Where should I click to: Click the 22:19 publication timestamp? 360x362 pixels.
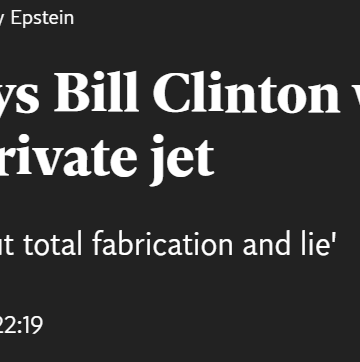coord(21,325)
